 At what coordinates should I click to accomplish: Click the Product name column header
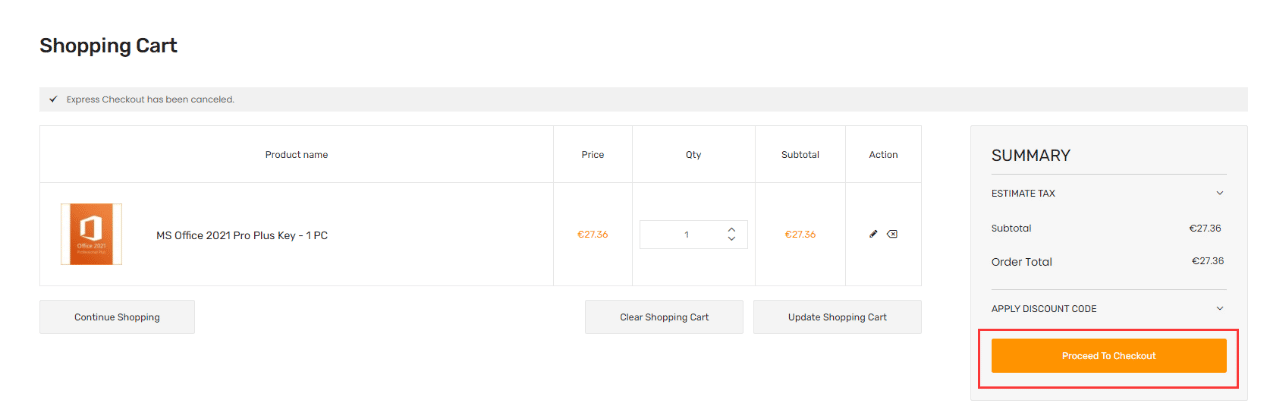296,155
